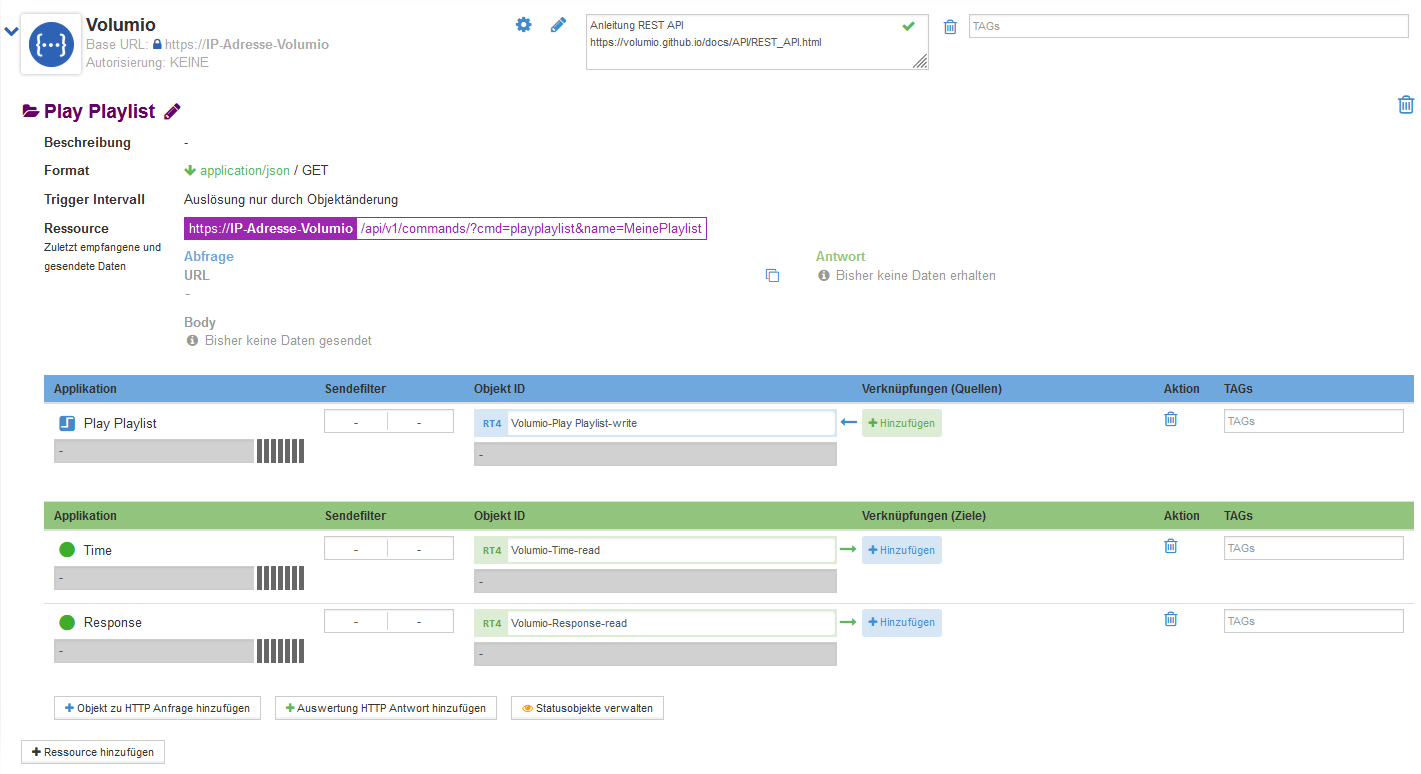
Task: Click the Volumio TAGs field at top
Action: [x=1188, y=26]
